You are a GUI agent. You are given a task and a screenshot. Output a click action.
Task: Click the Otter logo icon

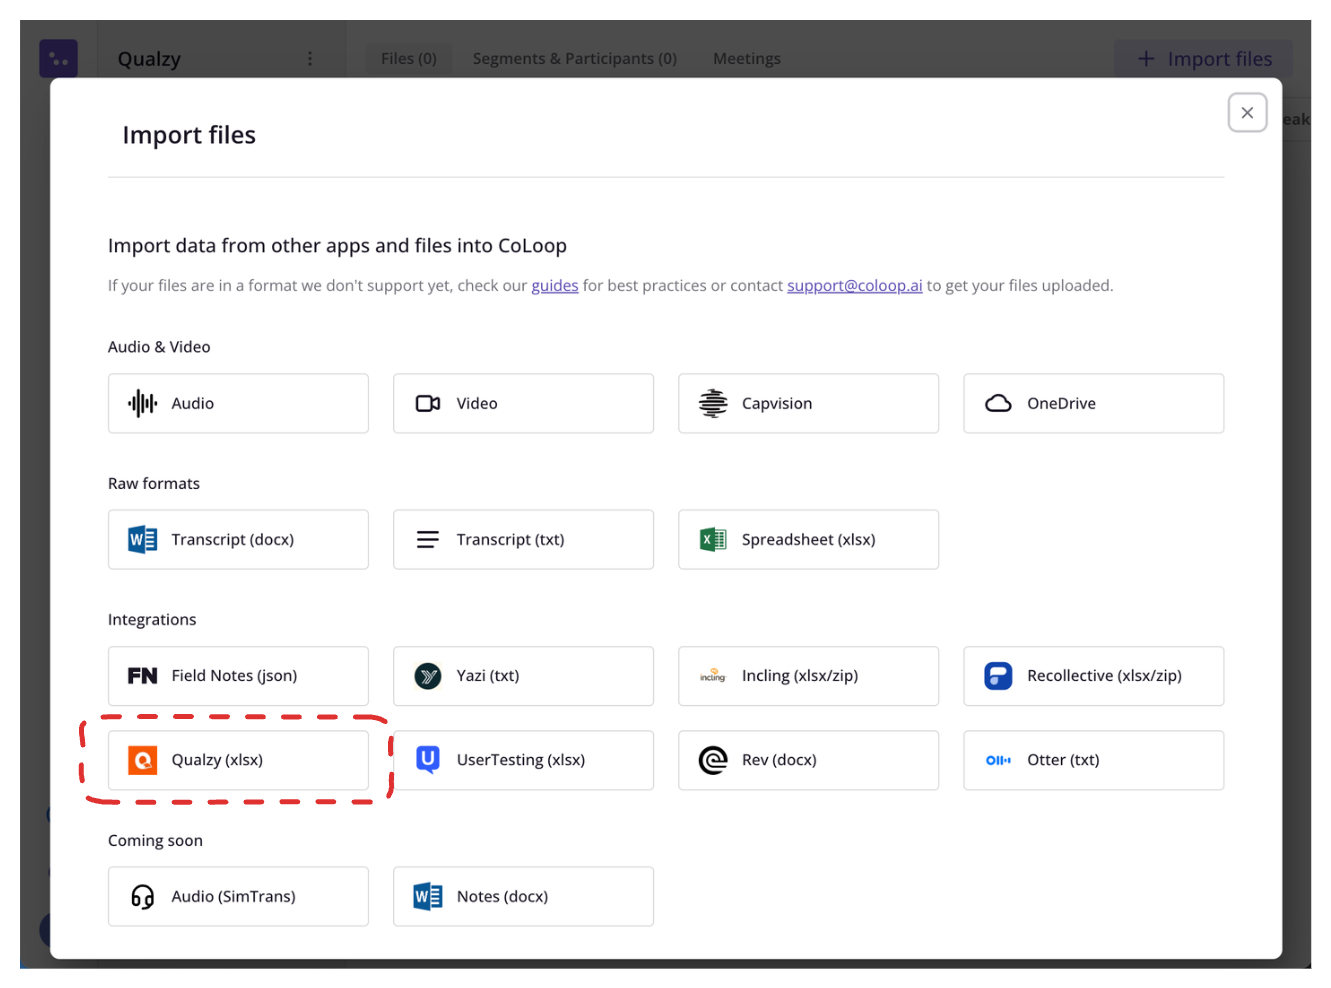[998, 760]
